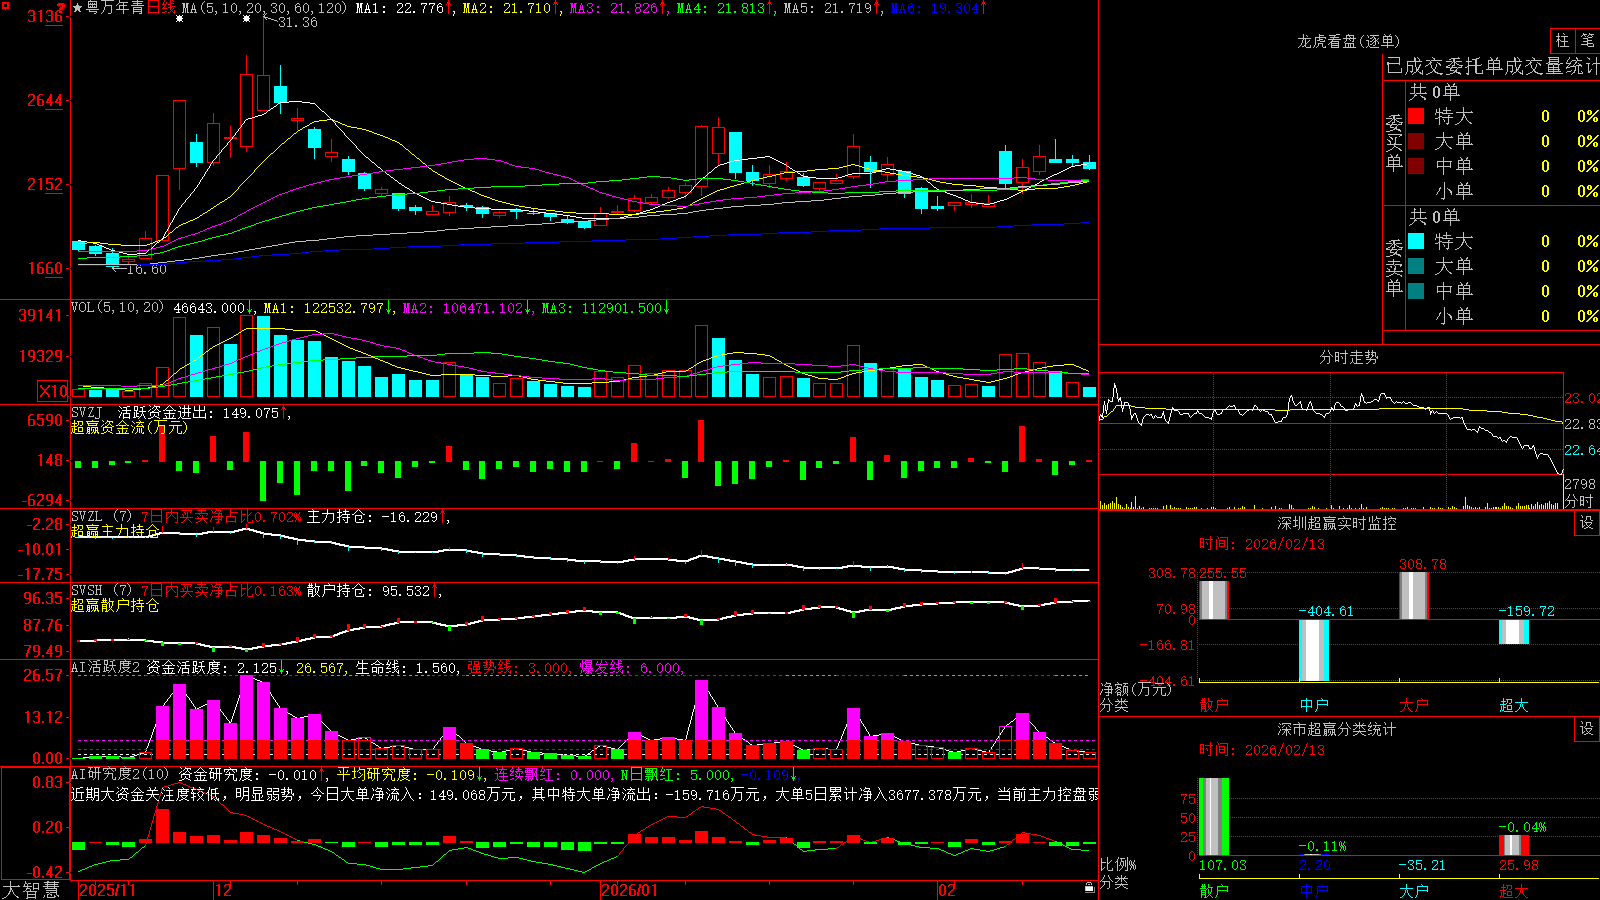This screenshot has height=900, width=1600.
Task: Click the small red square icon in top-left corner
Action: tap(4, 4)
